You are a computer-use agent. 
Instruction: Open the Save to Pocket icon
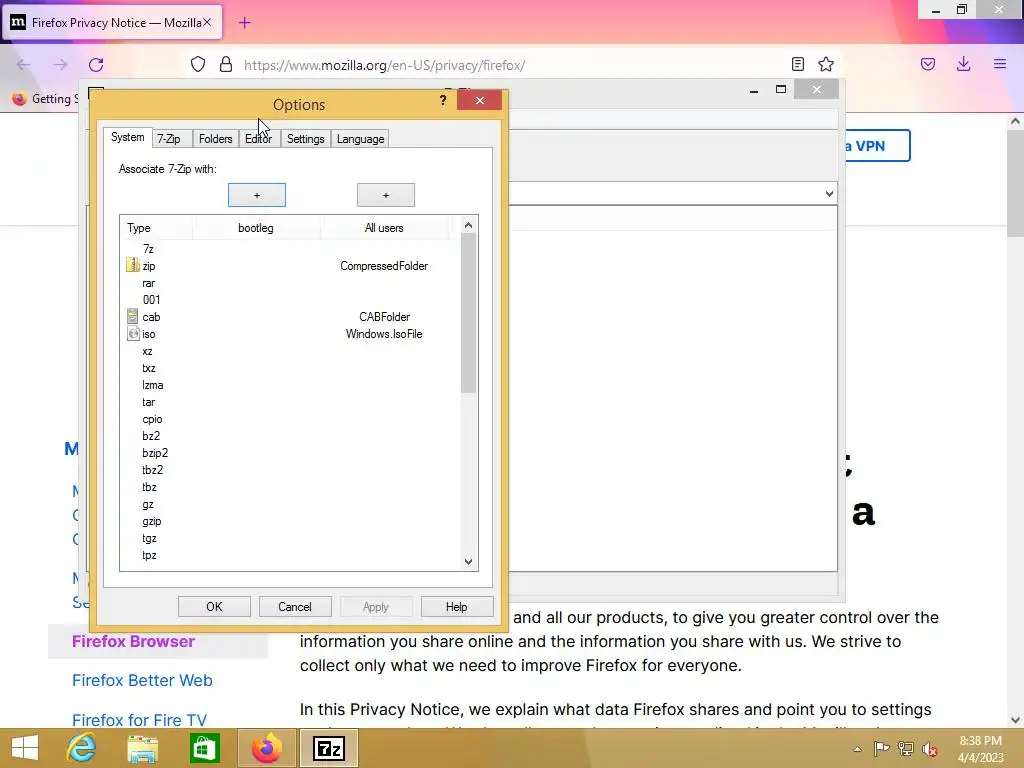[928, 64]
